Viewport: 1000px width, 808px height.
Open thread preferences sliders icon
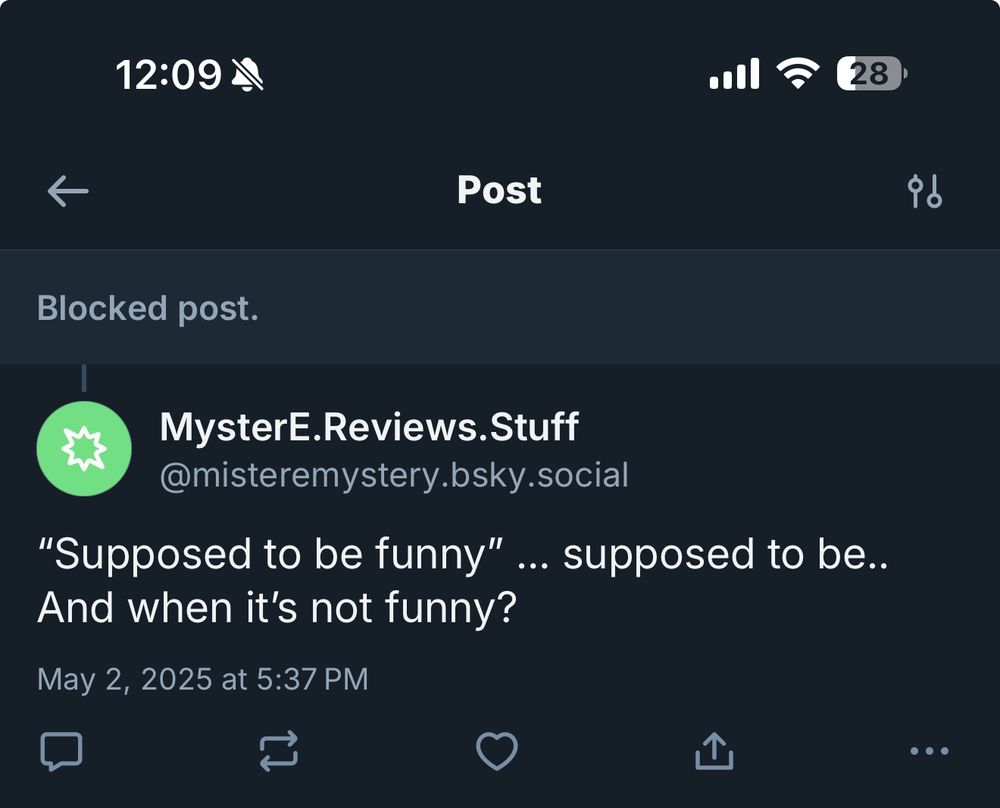(x=925, y=191)
